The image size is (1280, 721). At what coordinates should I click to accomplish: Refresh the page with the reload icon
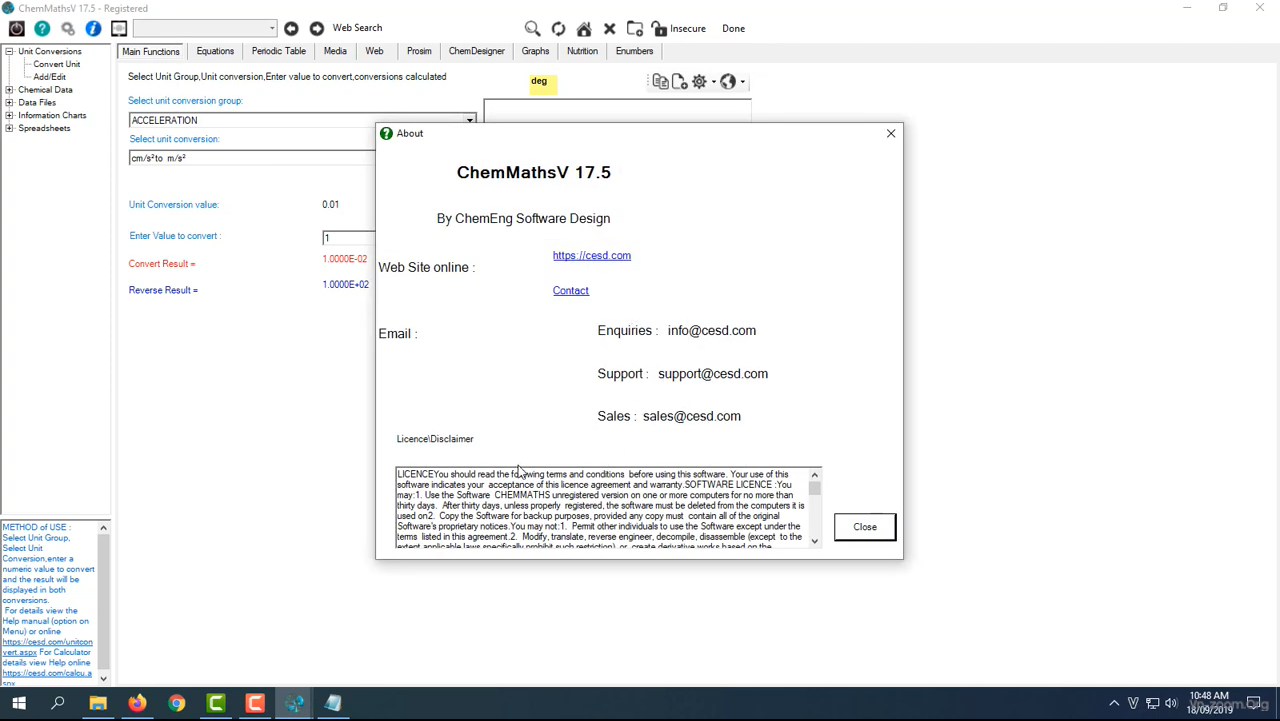click(558, 28)
